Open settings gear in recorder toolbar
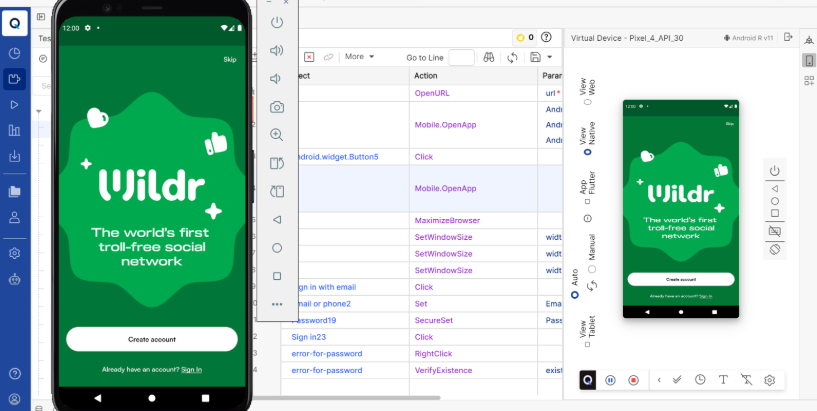Screen dimensions: 817x411 point(770,380)
